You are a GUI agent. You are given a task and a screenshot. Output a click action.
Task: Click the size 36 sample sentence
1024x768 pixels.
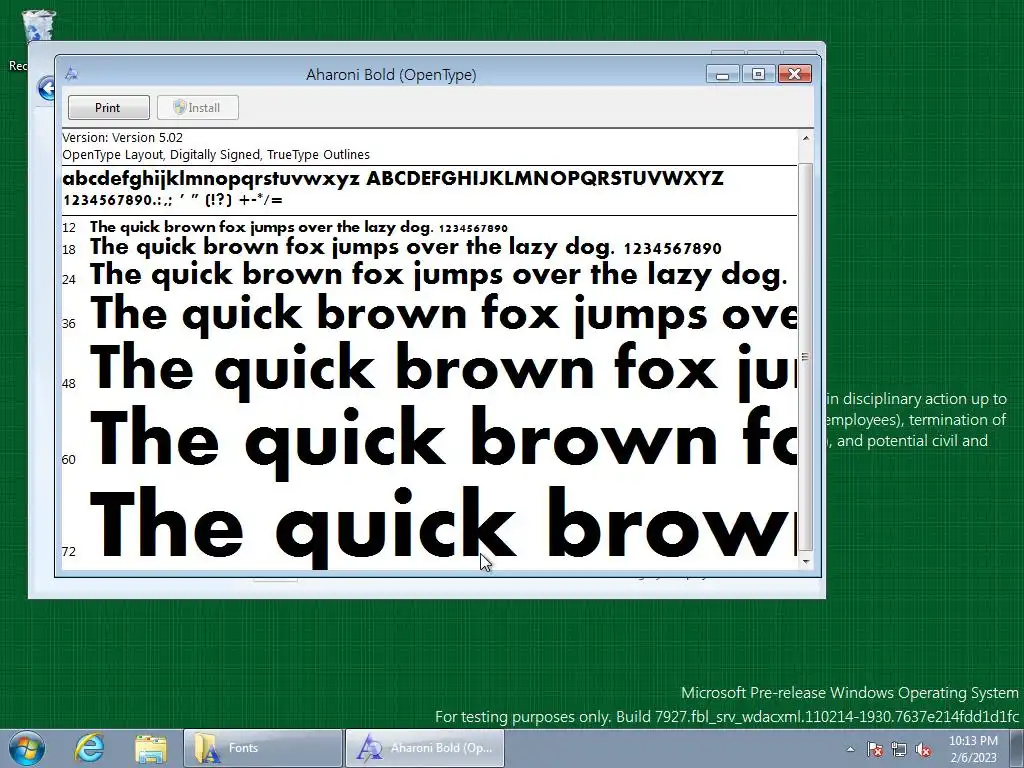(x=443, y=314)
